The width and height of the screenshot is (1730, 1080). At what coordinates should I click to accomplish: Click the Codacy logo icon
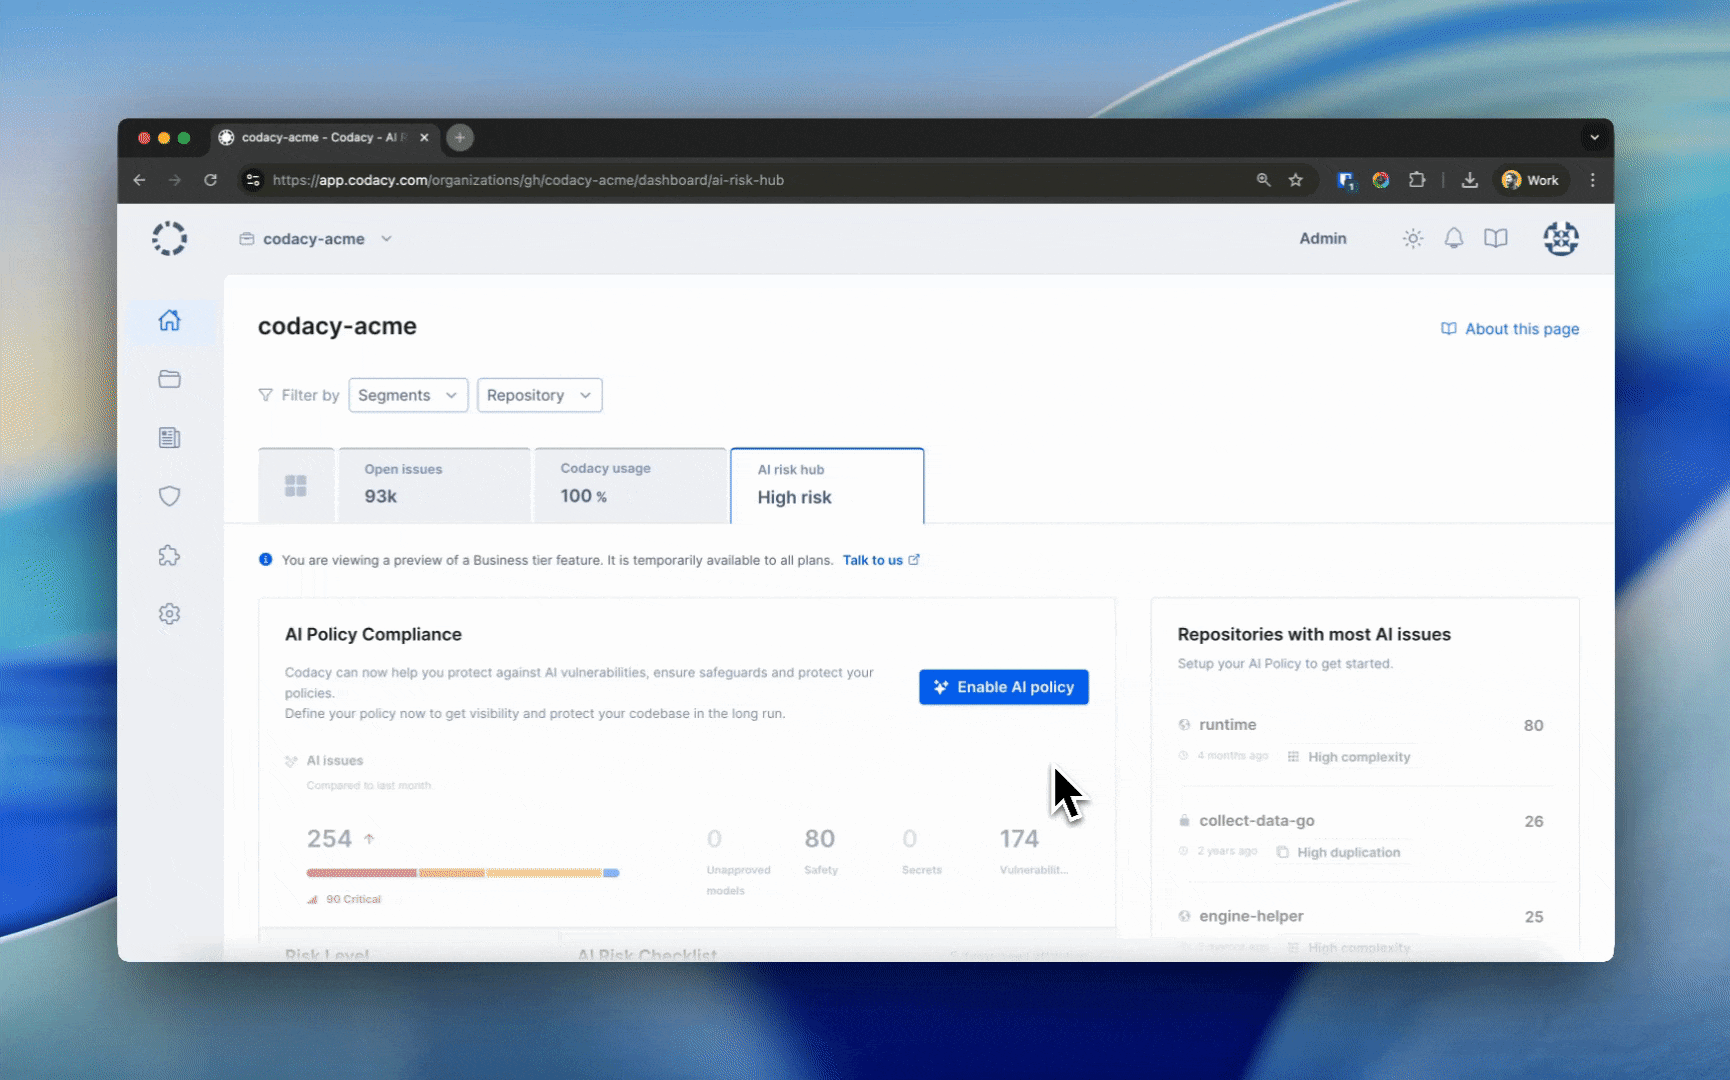coord(169,239)
